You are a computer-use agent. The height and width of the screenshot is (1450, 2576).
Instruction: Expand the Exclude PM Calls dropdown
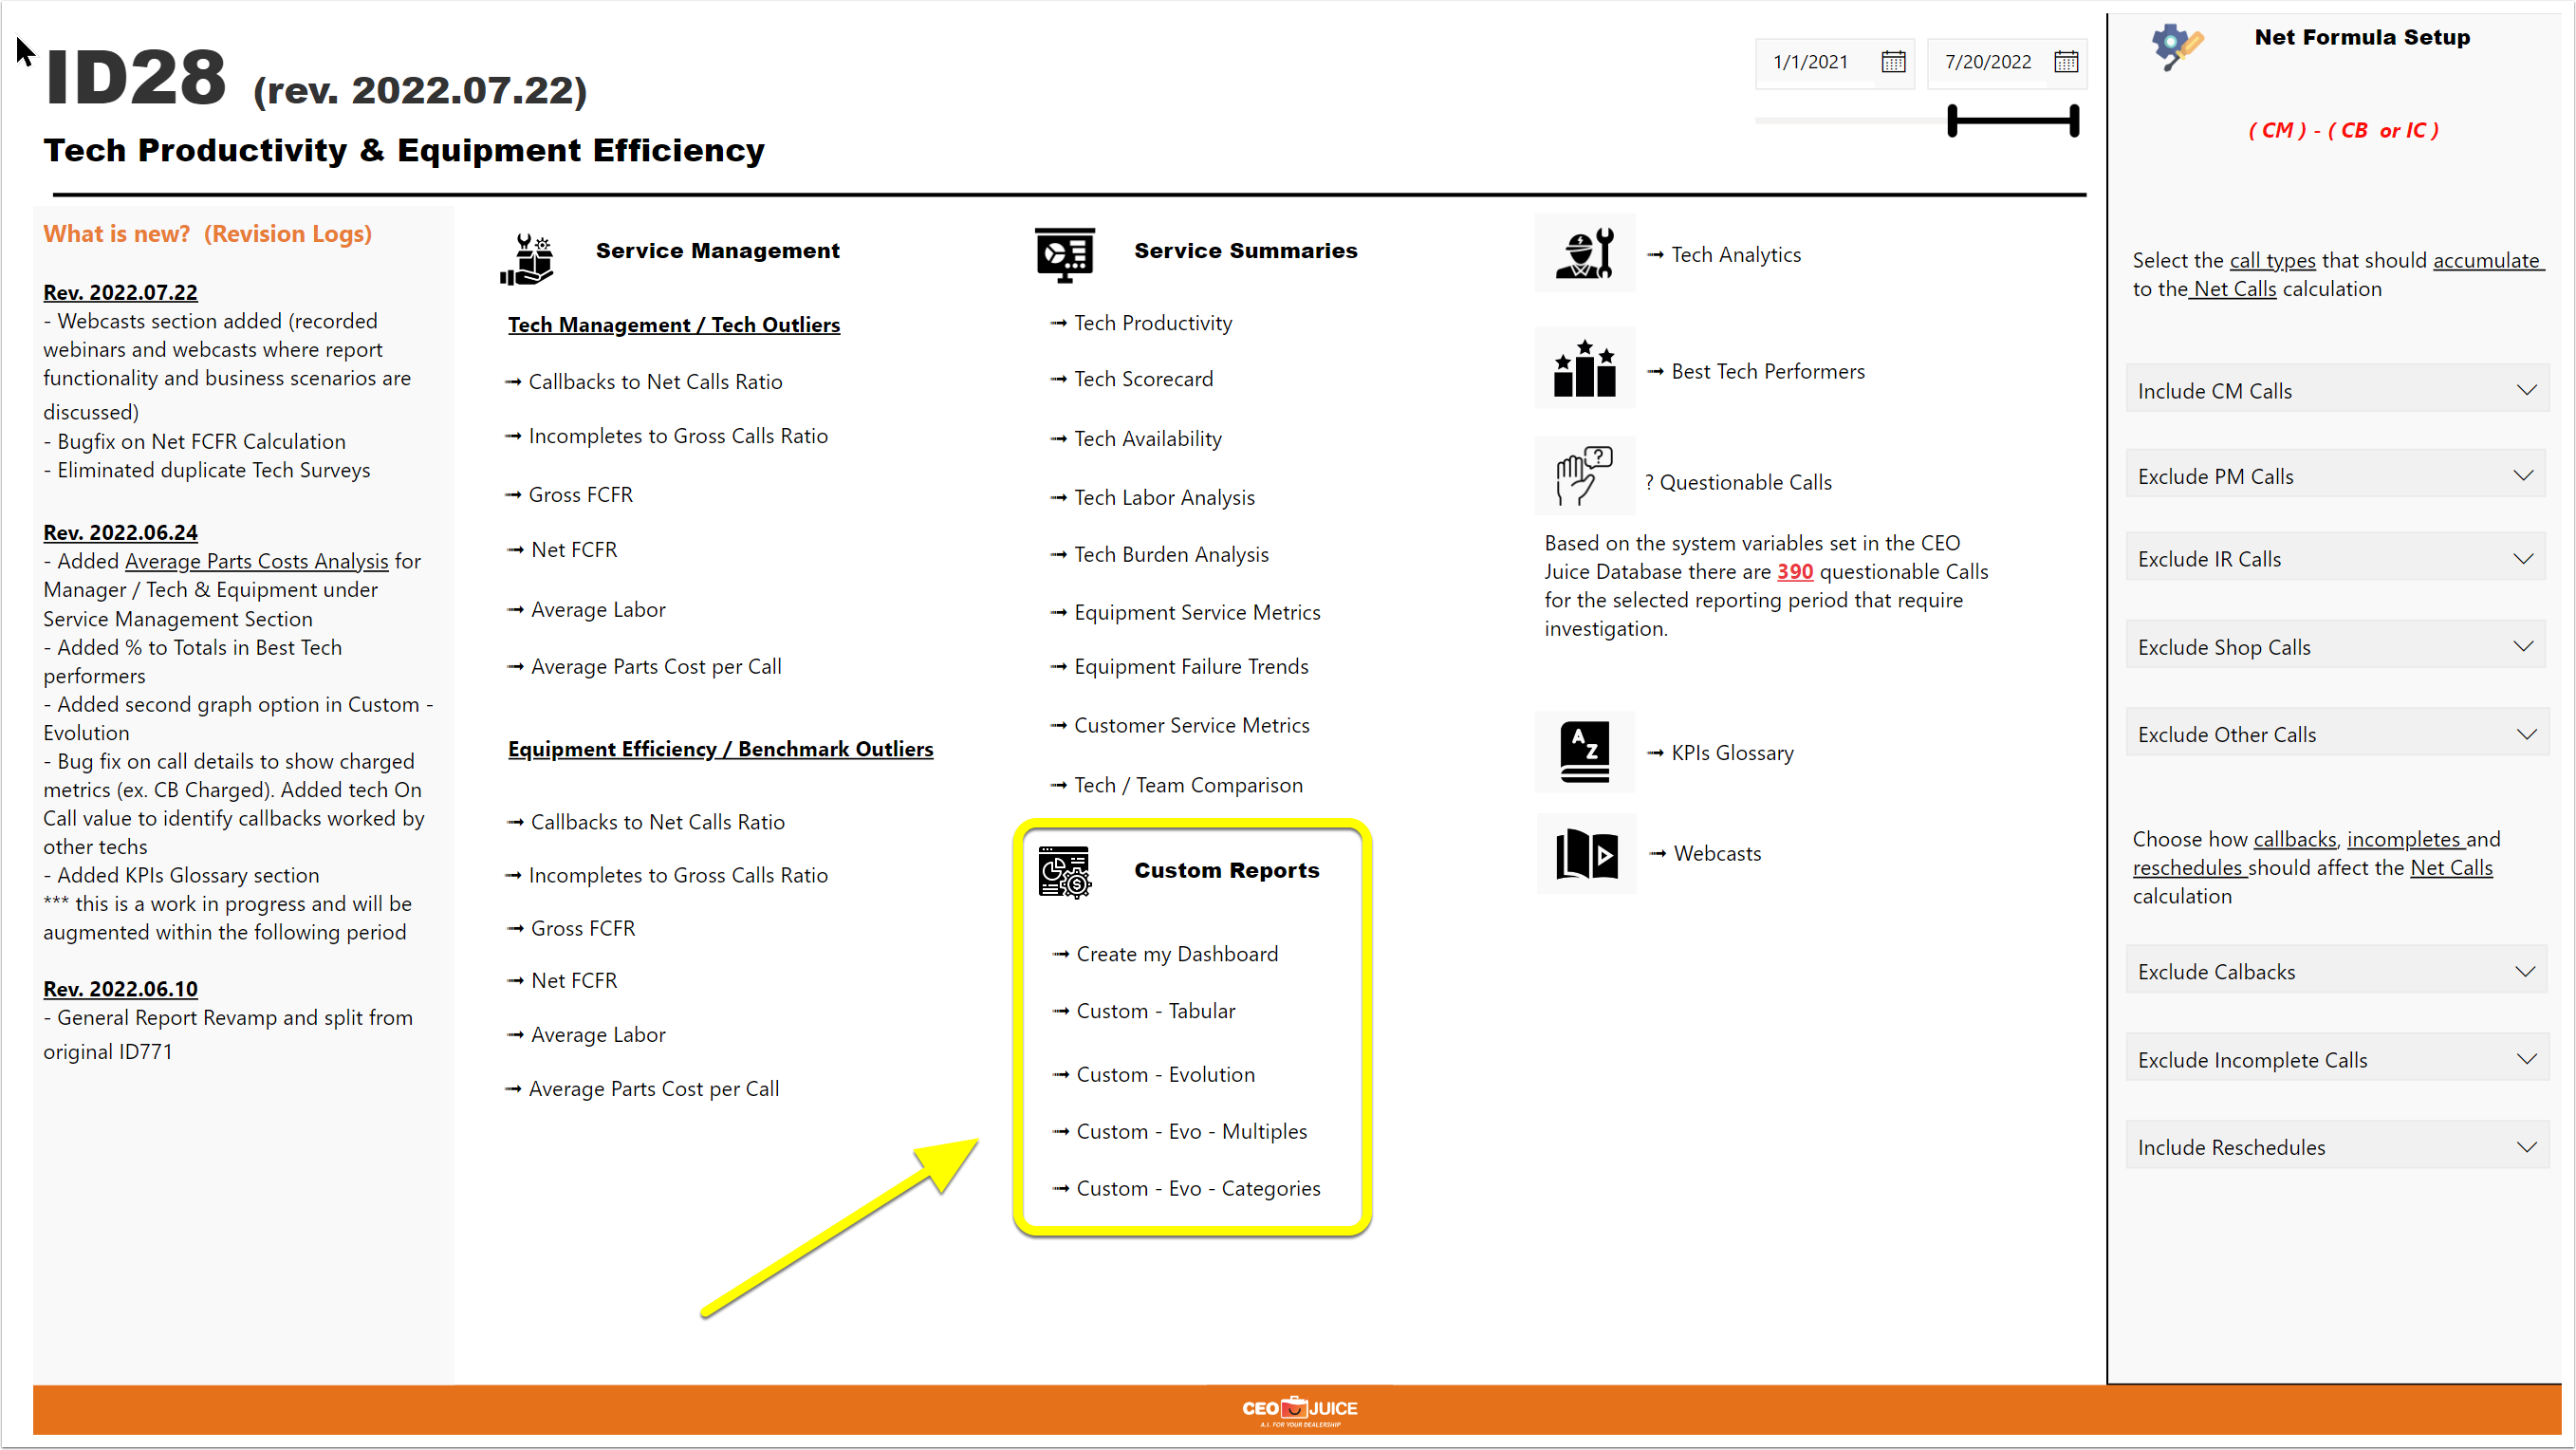pos(2337,475)
